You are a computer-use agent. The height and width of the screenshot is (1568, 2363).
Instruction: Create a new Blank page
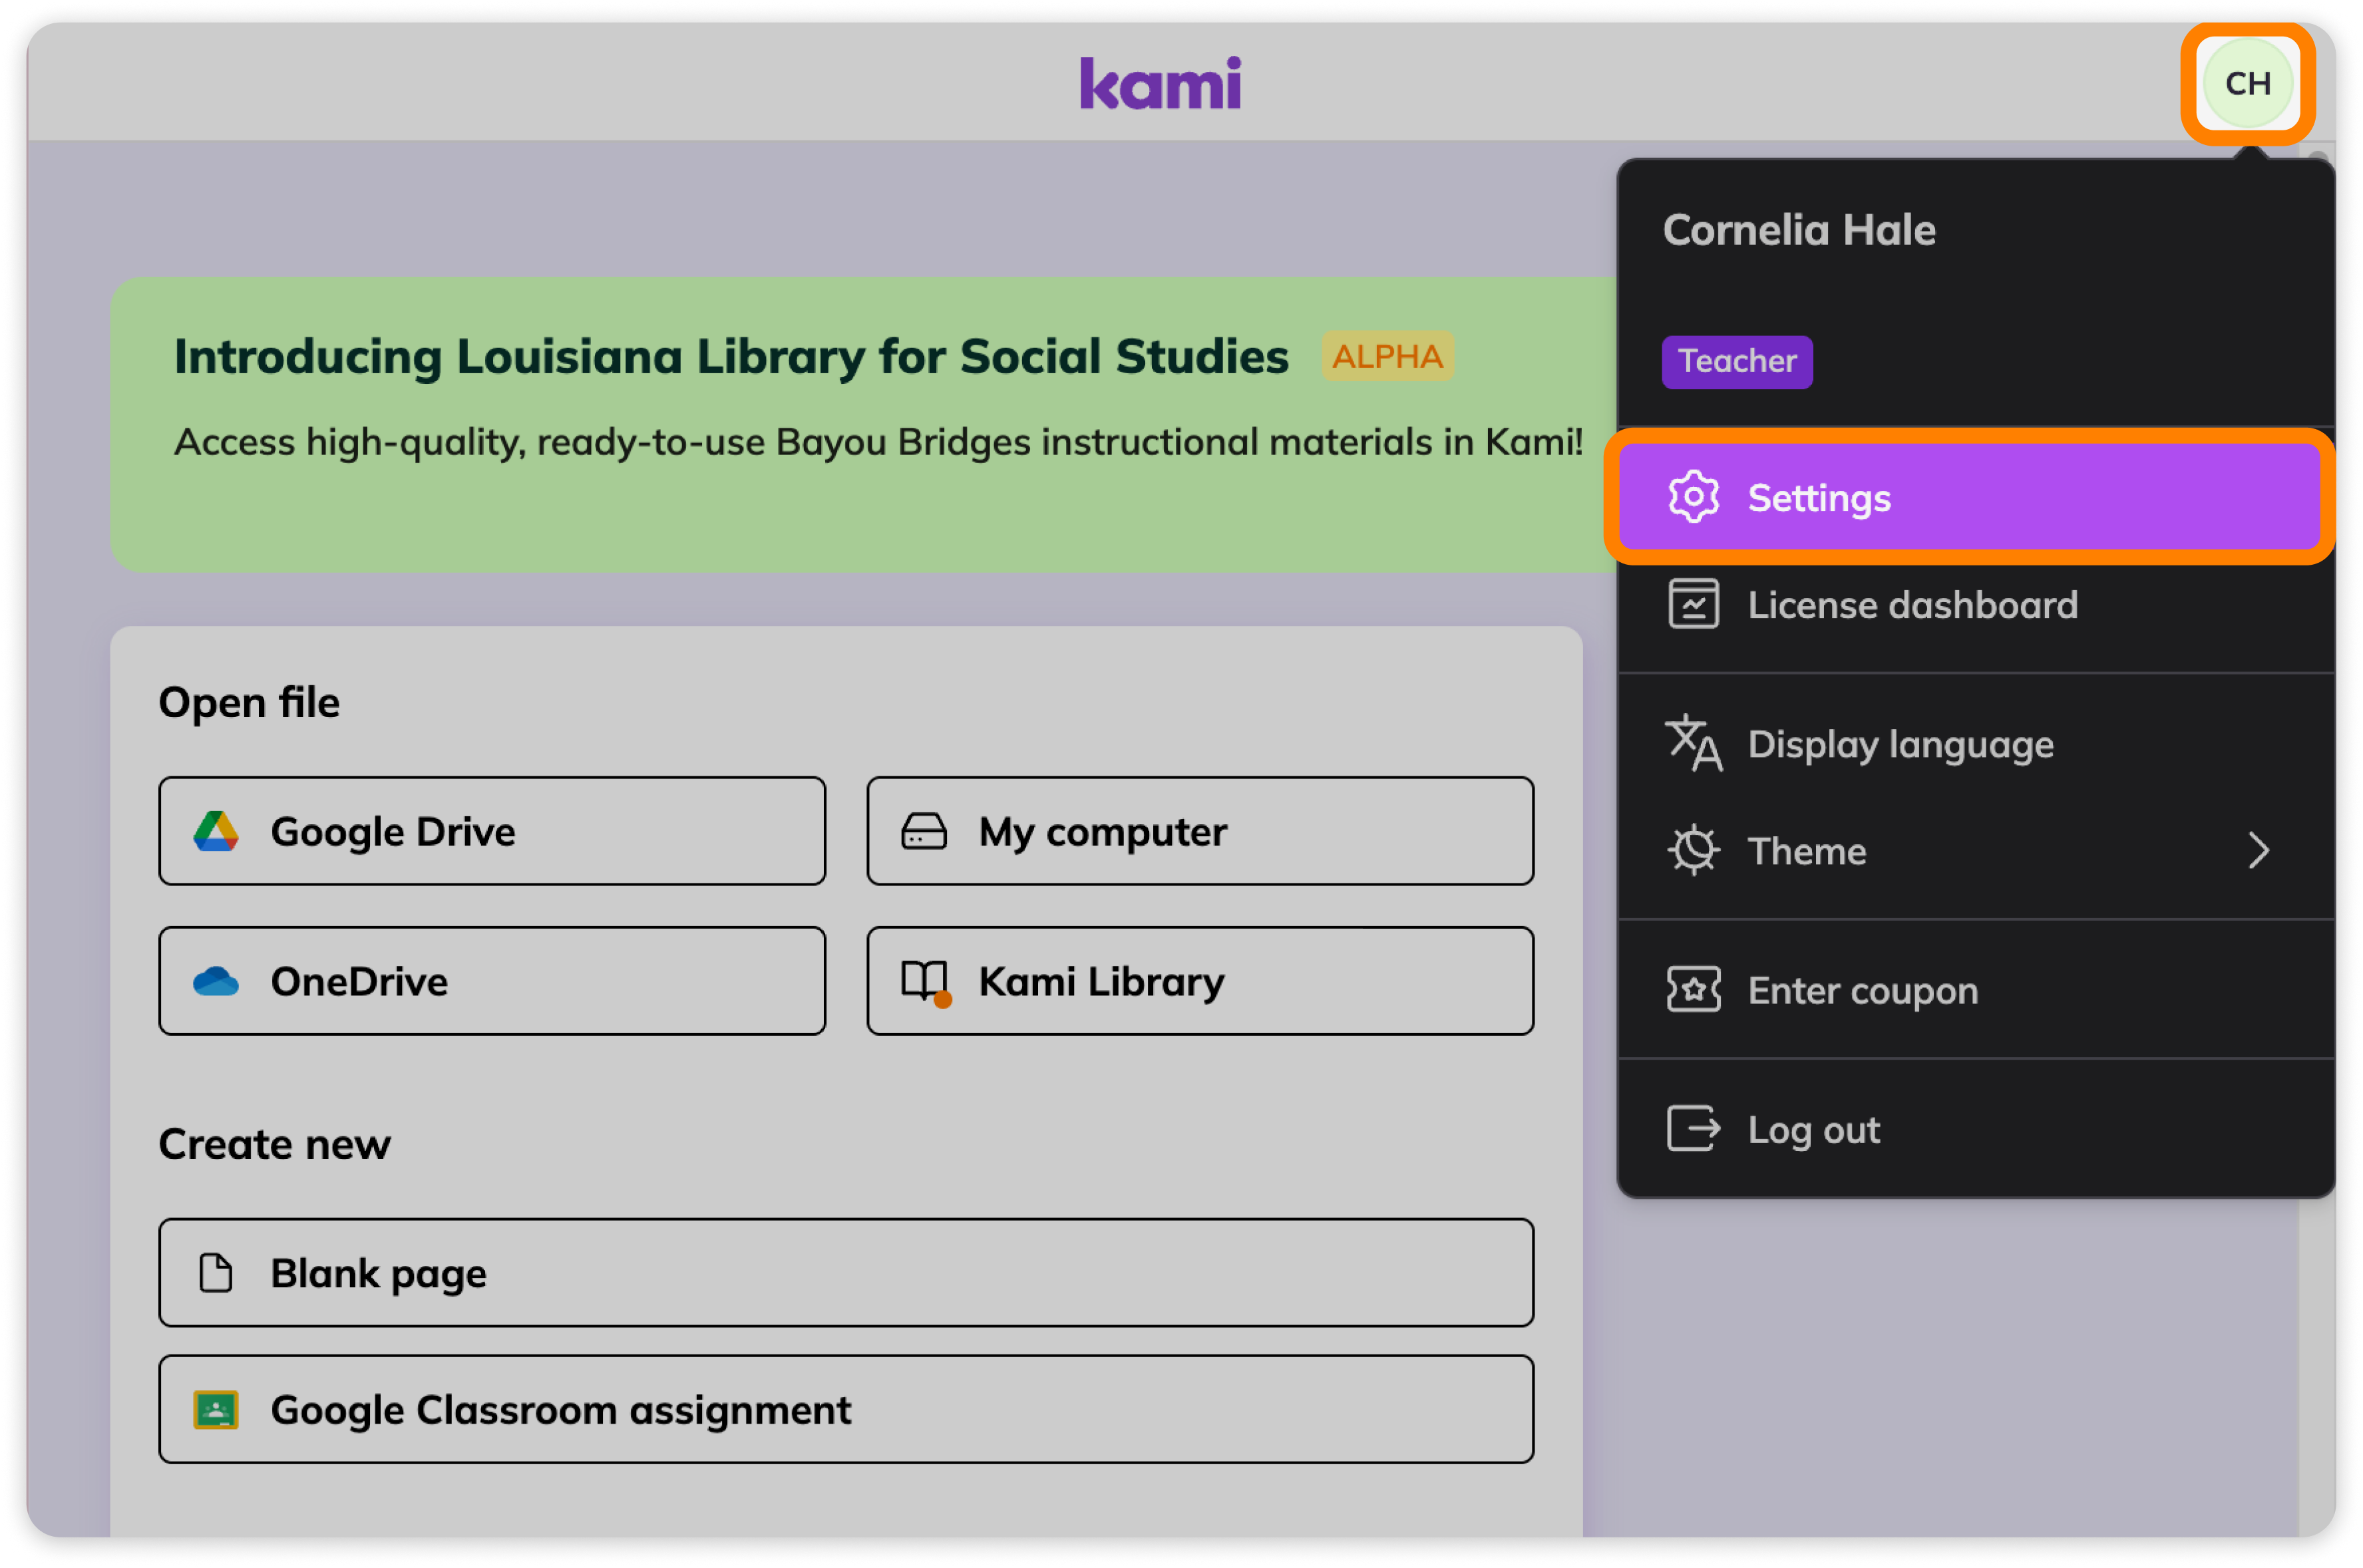[846, 1273]
